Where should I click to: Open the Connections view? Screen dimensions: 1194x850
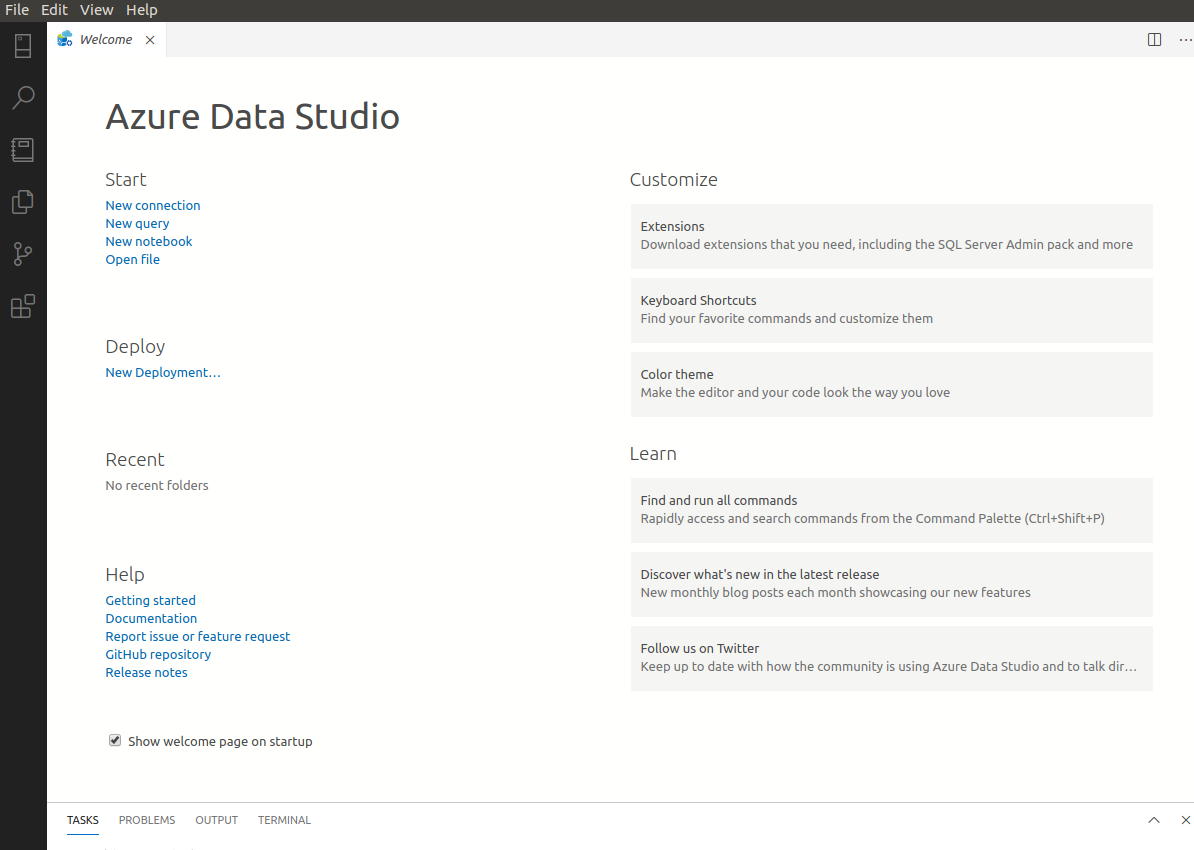22,45
